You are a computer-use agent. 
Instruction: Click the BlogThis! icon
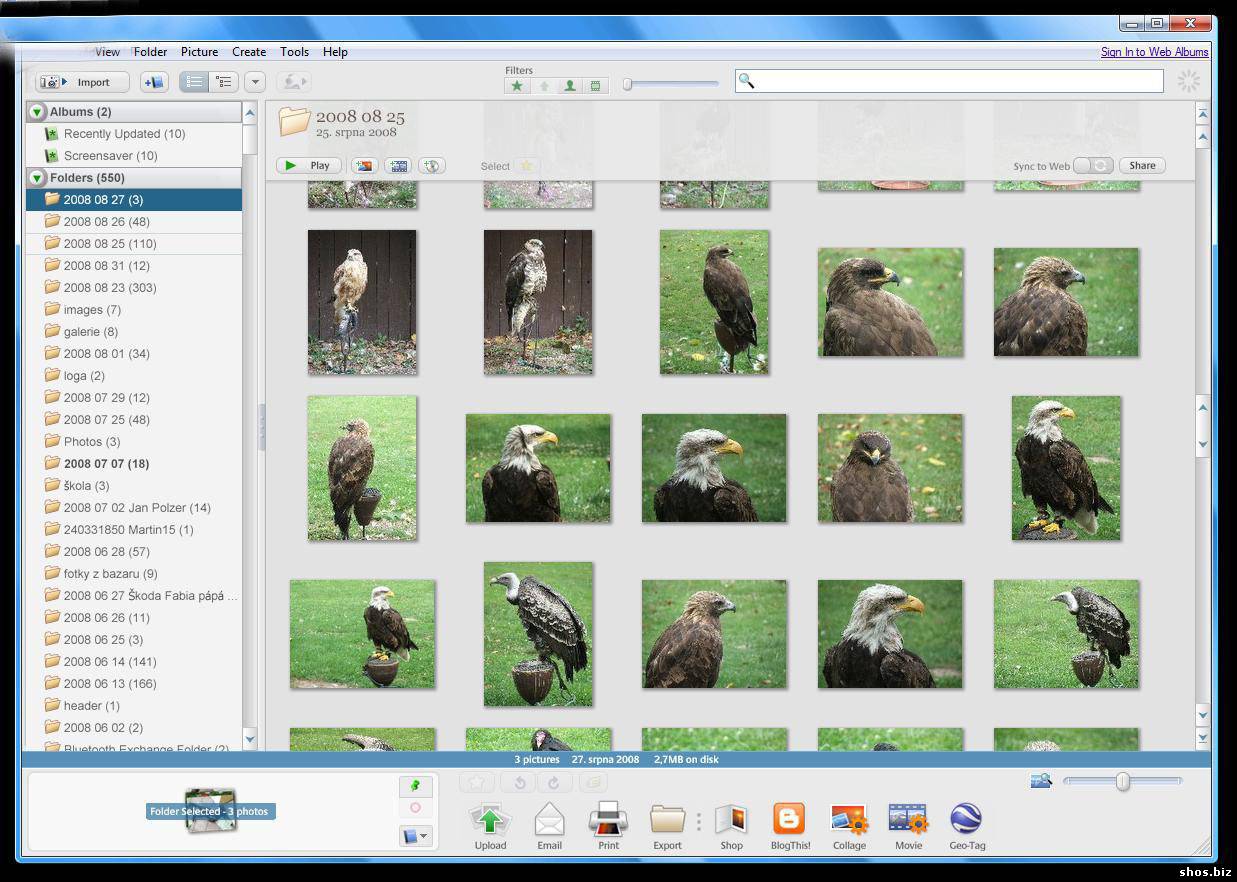(x=790, y=820)
